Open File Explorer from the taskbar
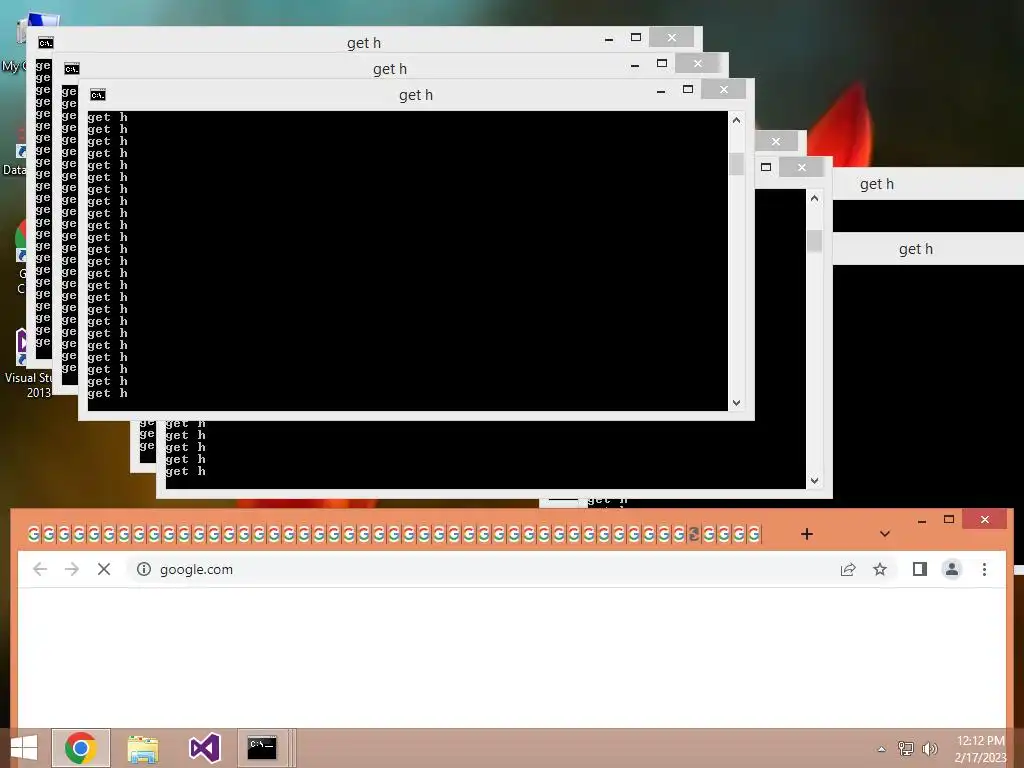This screenshot has width=1024, height=768. (x=143, y=748)
